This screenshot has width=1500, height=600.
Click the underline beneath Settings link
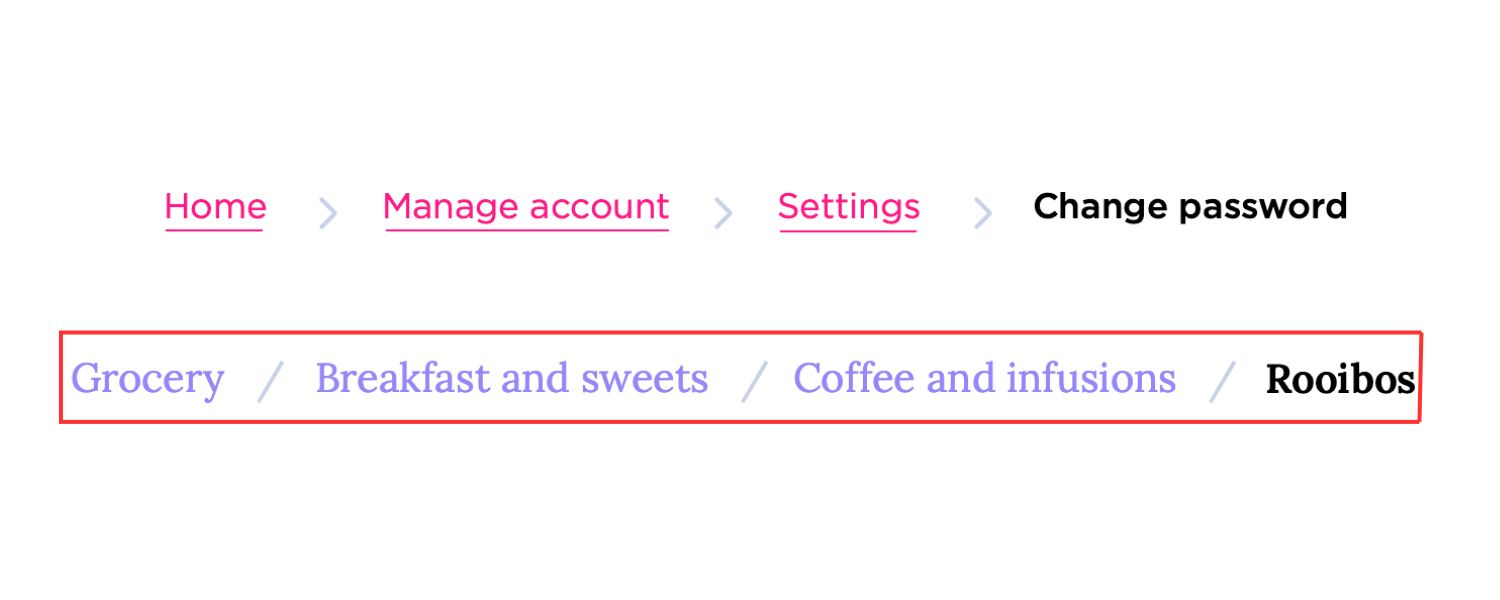849,230
